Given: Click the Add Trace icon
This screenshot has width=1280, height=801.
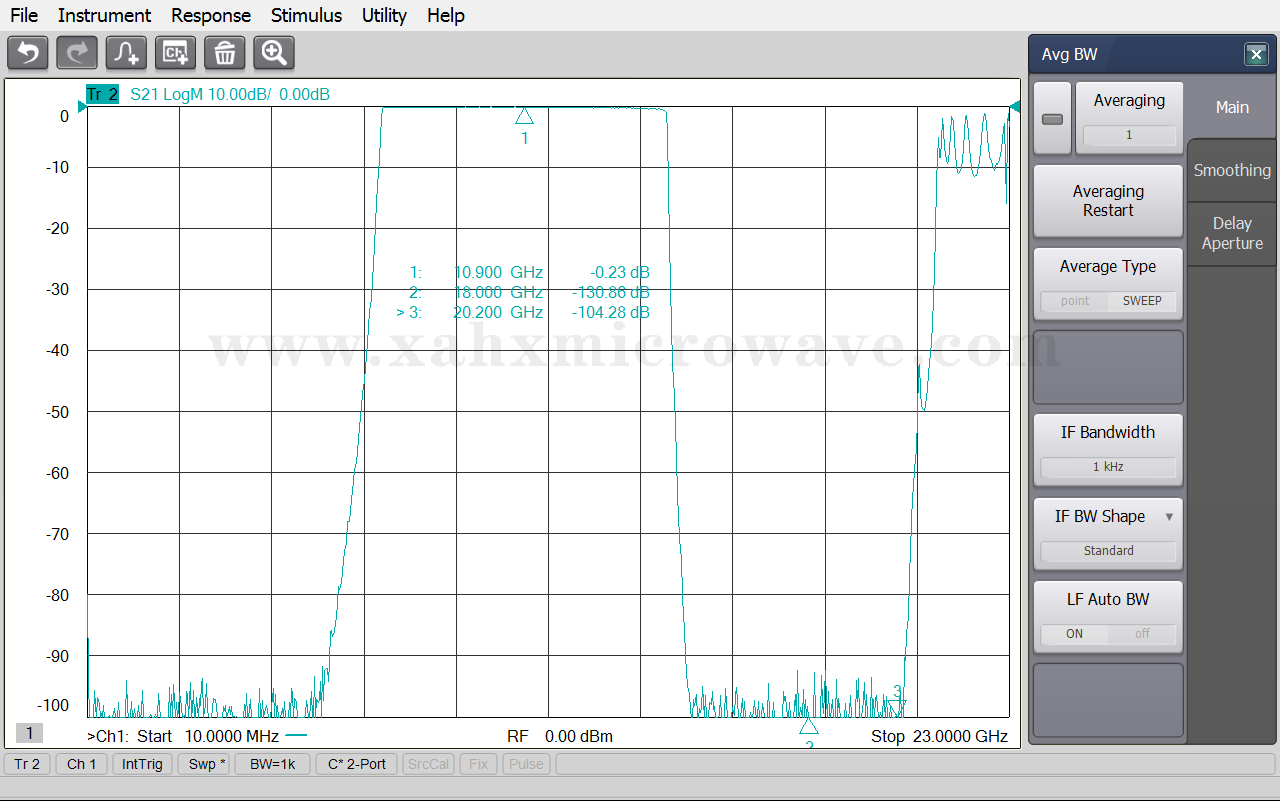Looking at the screenshot, I should click(x=126, y=53).
